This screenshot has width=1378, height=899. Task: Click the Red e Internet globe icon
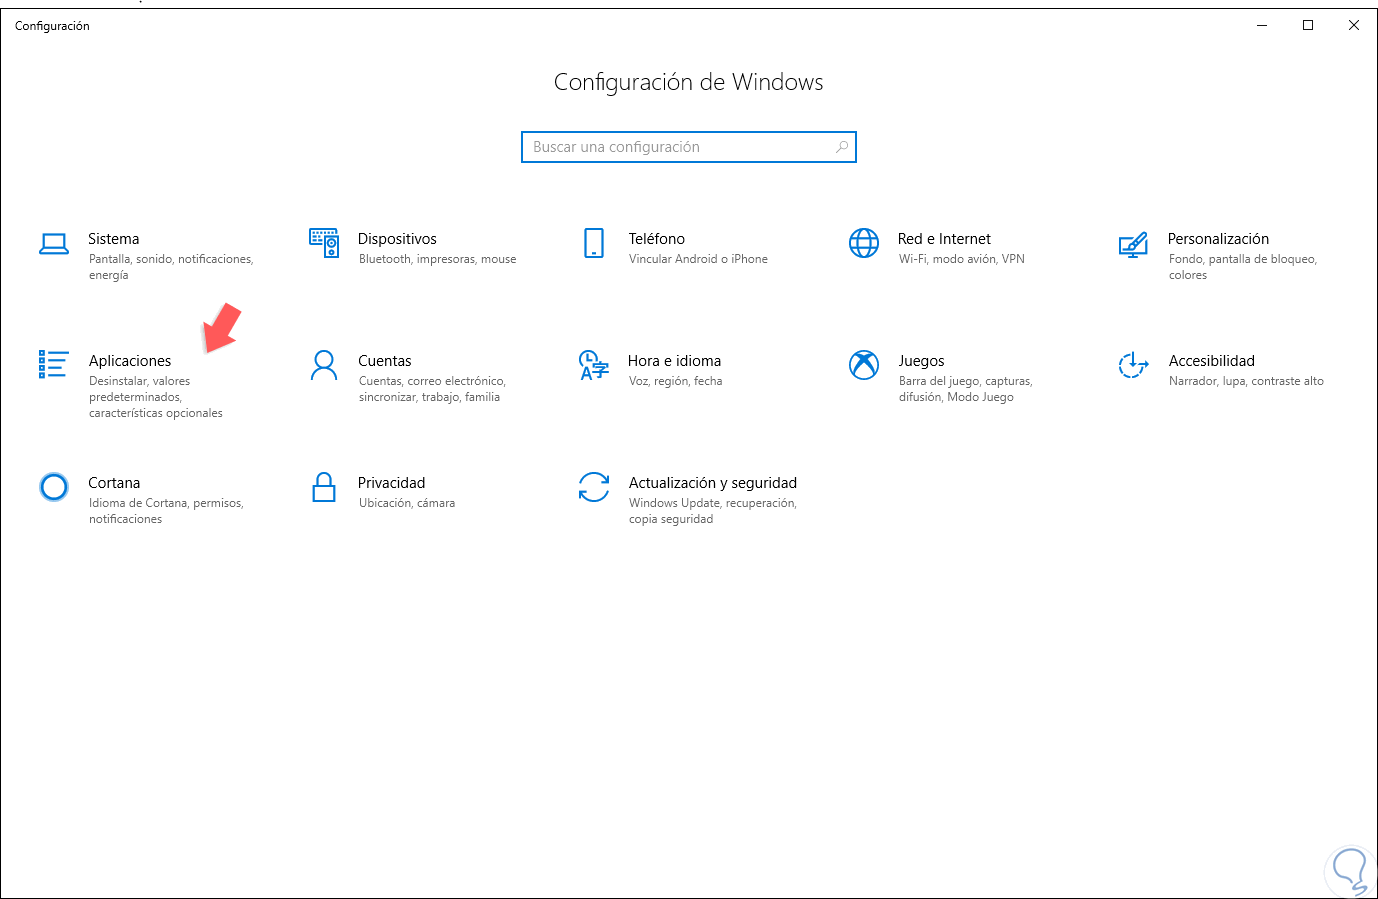[x=864, y=243]
